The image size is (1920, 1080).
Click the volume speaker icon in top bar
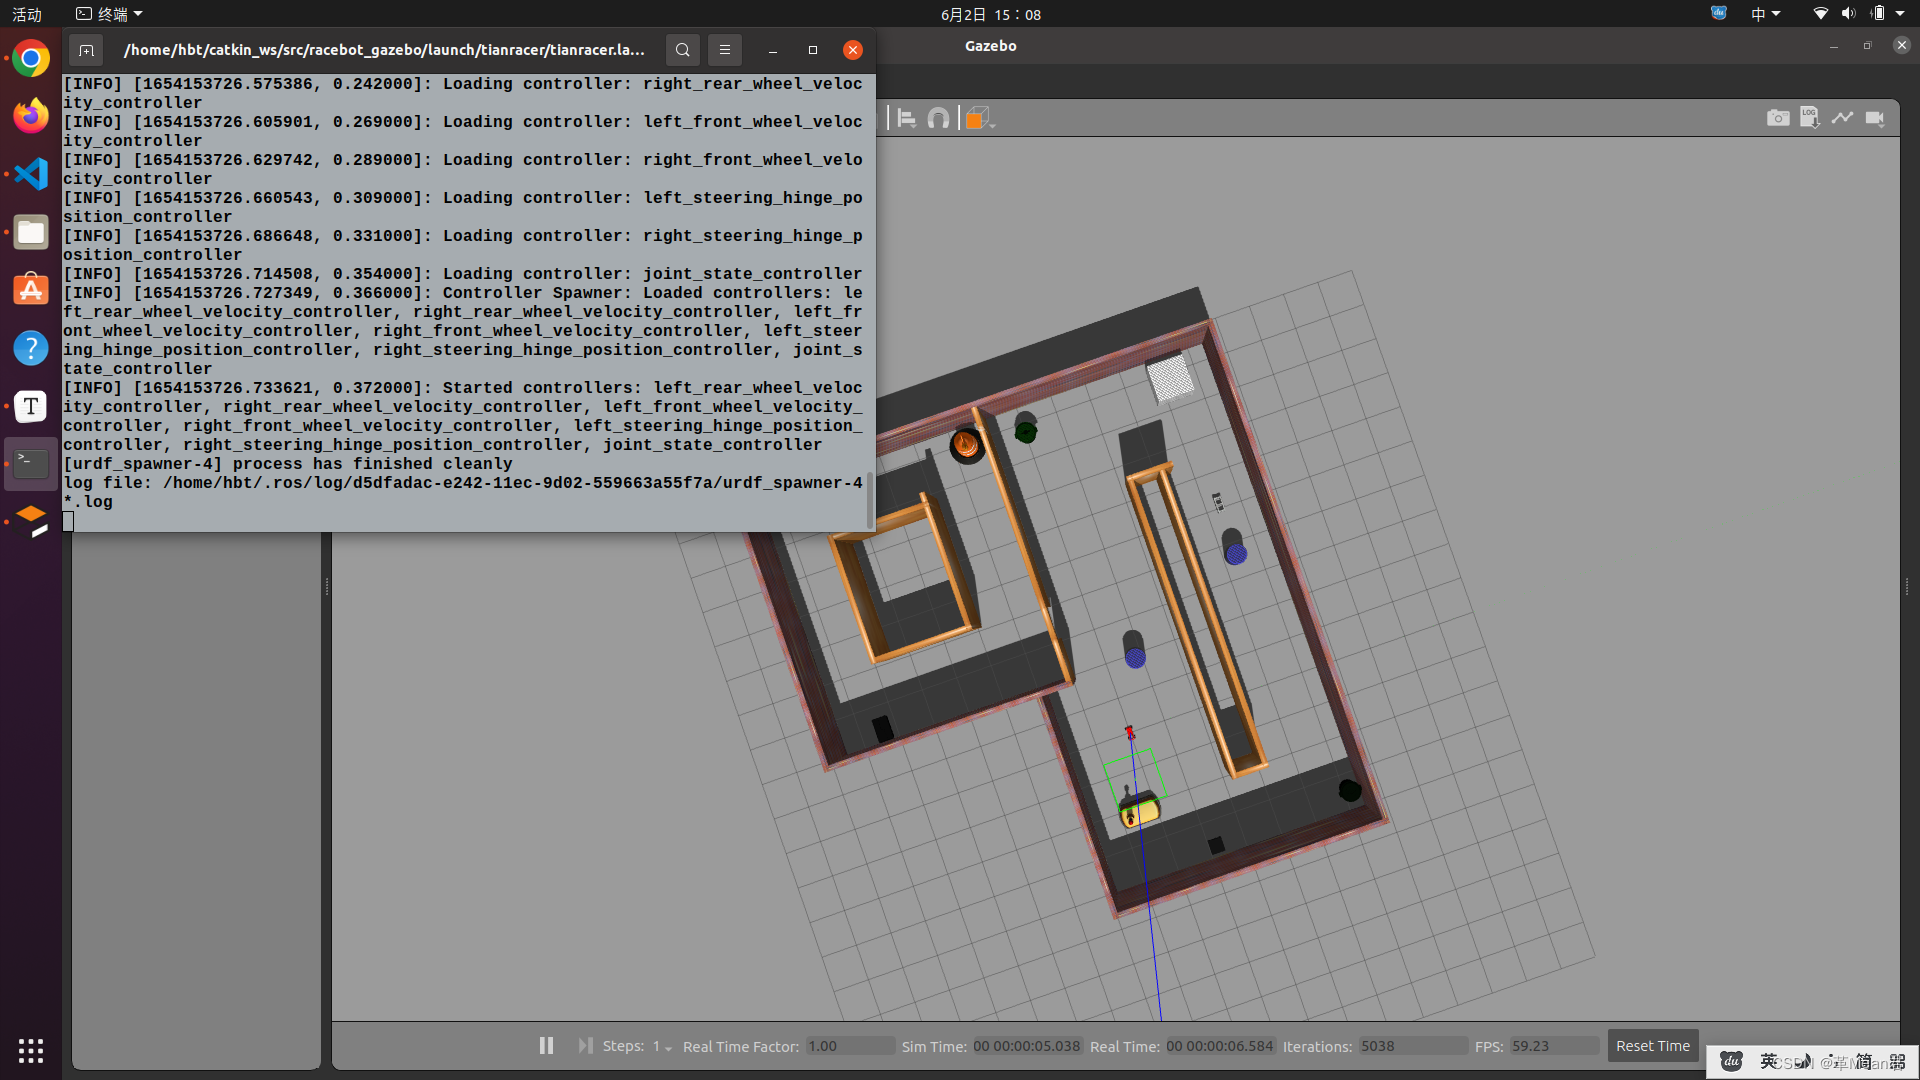pos(1848,14)
